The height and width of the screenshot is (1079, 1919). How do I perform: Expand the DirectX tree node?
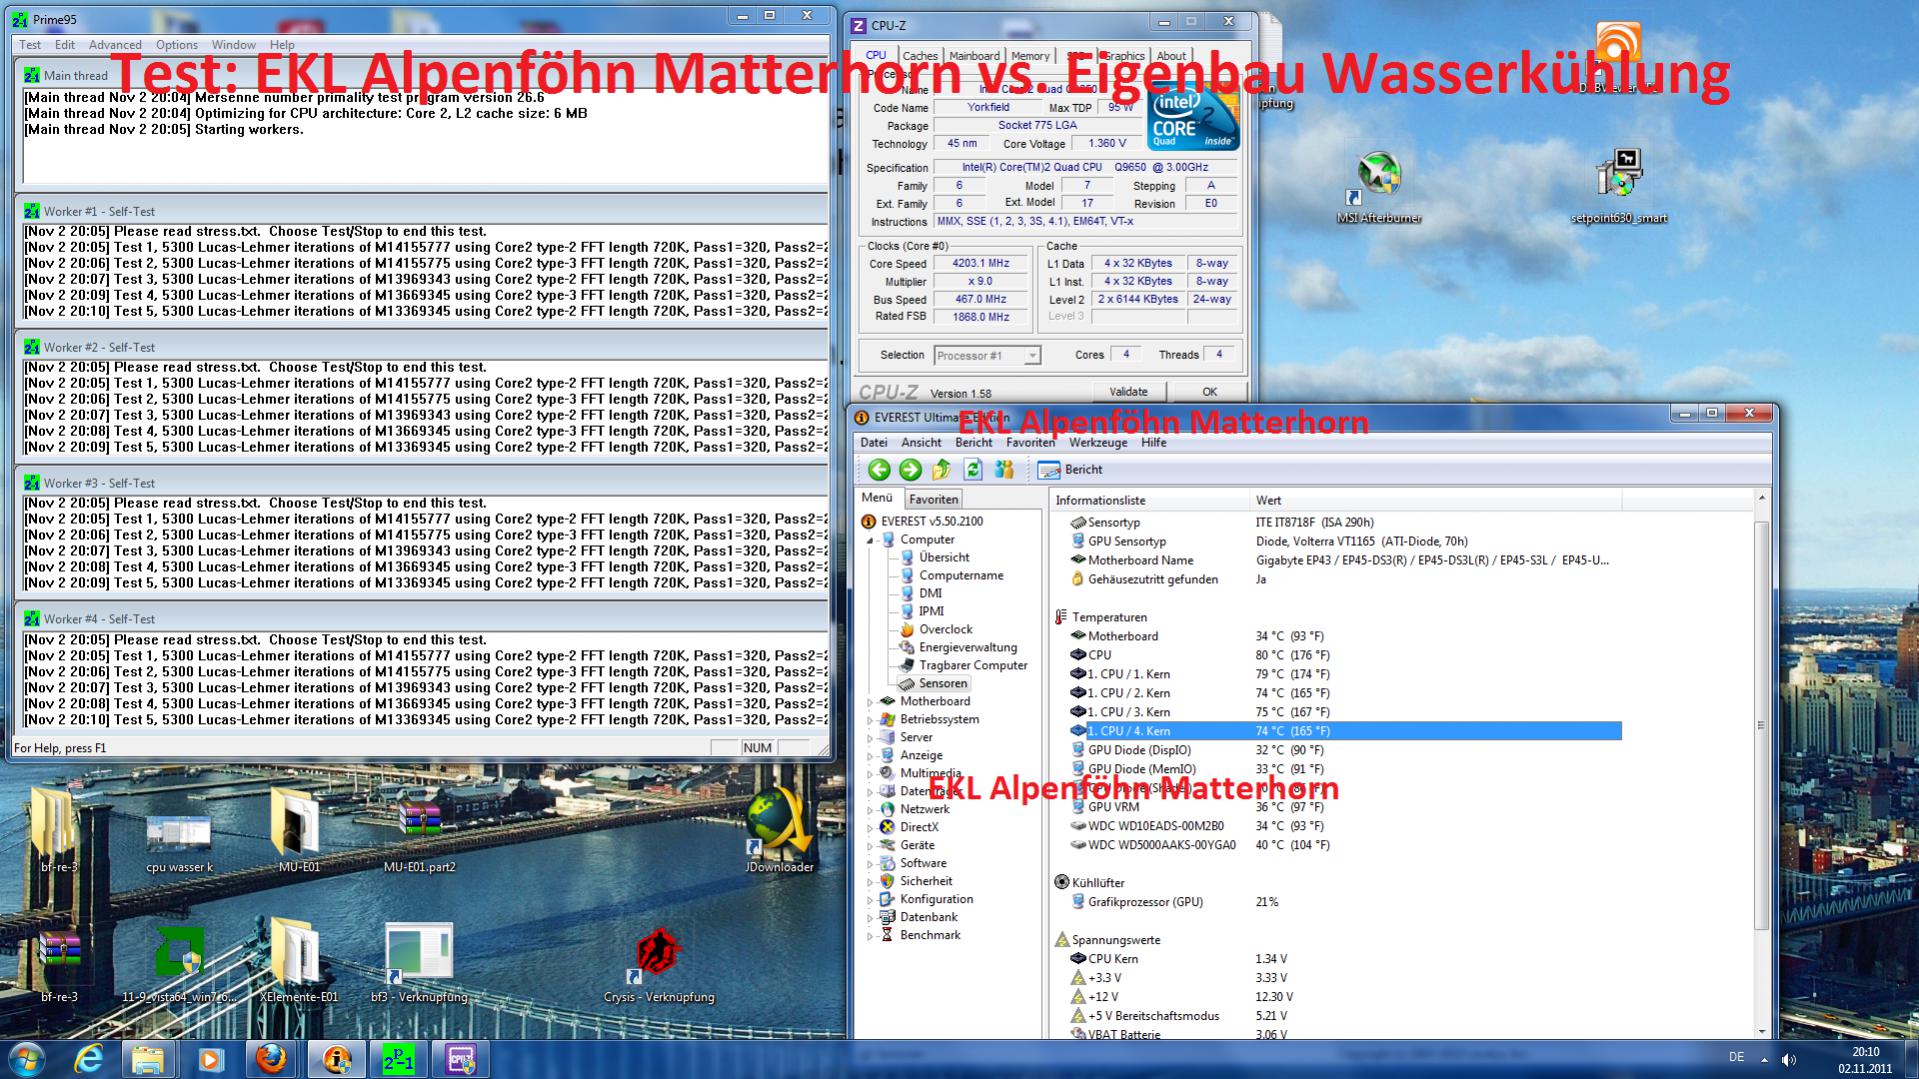[870, 828]
